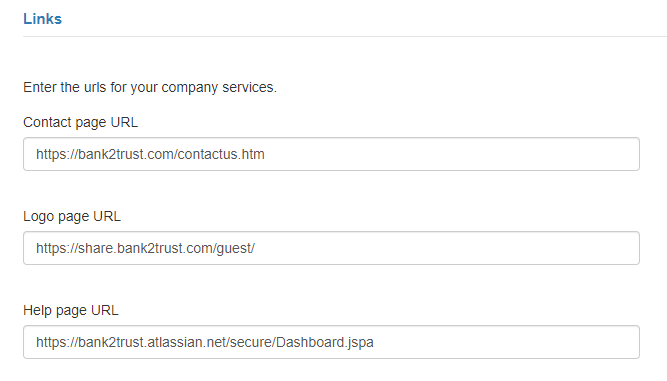Click blank space inside the Help URL box

(506, 342)
